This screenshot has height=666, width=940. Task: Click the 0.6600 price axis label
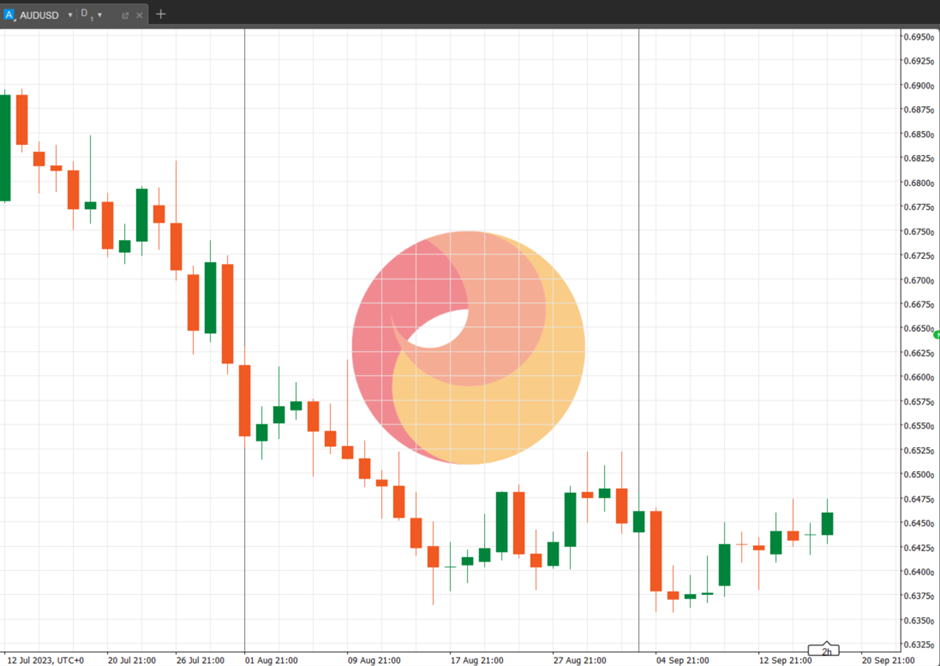(919, 377)
